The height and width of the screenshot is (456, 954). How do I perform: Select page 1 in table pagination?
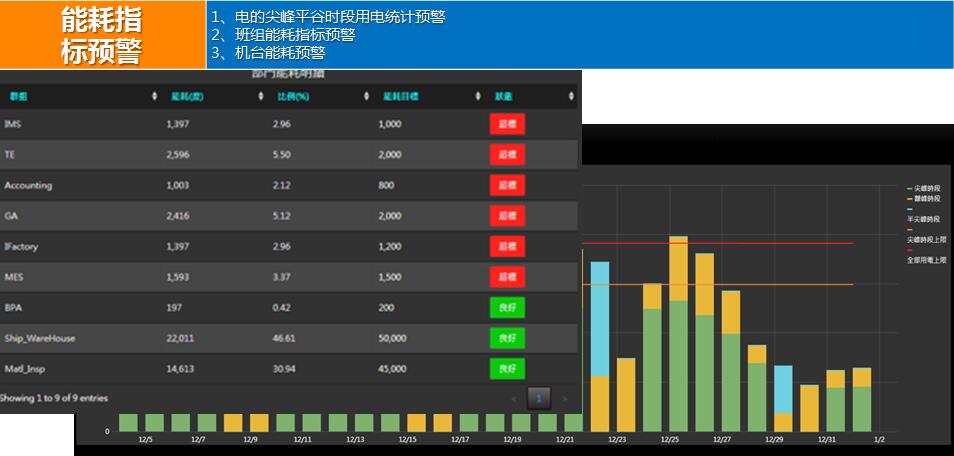coord(539,398)
